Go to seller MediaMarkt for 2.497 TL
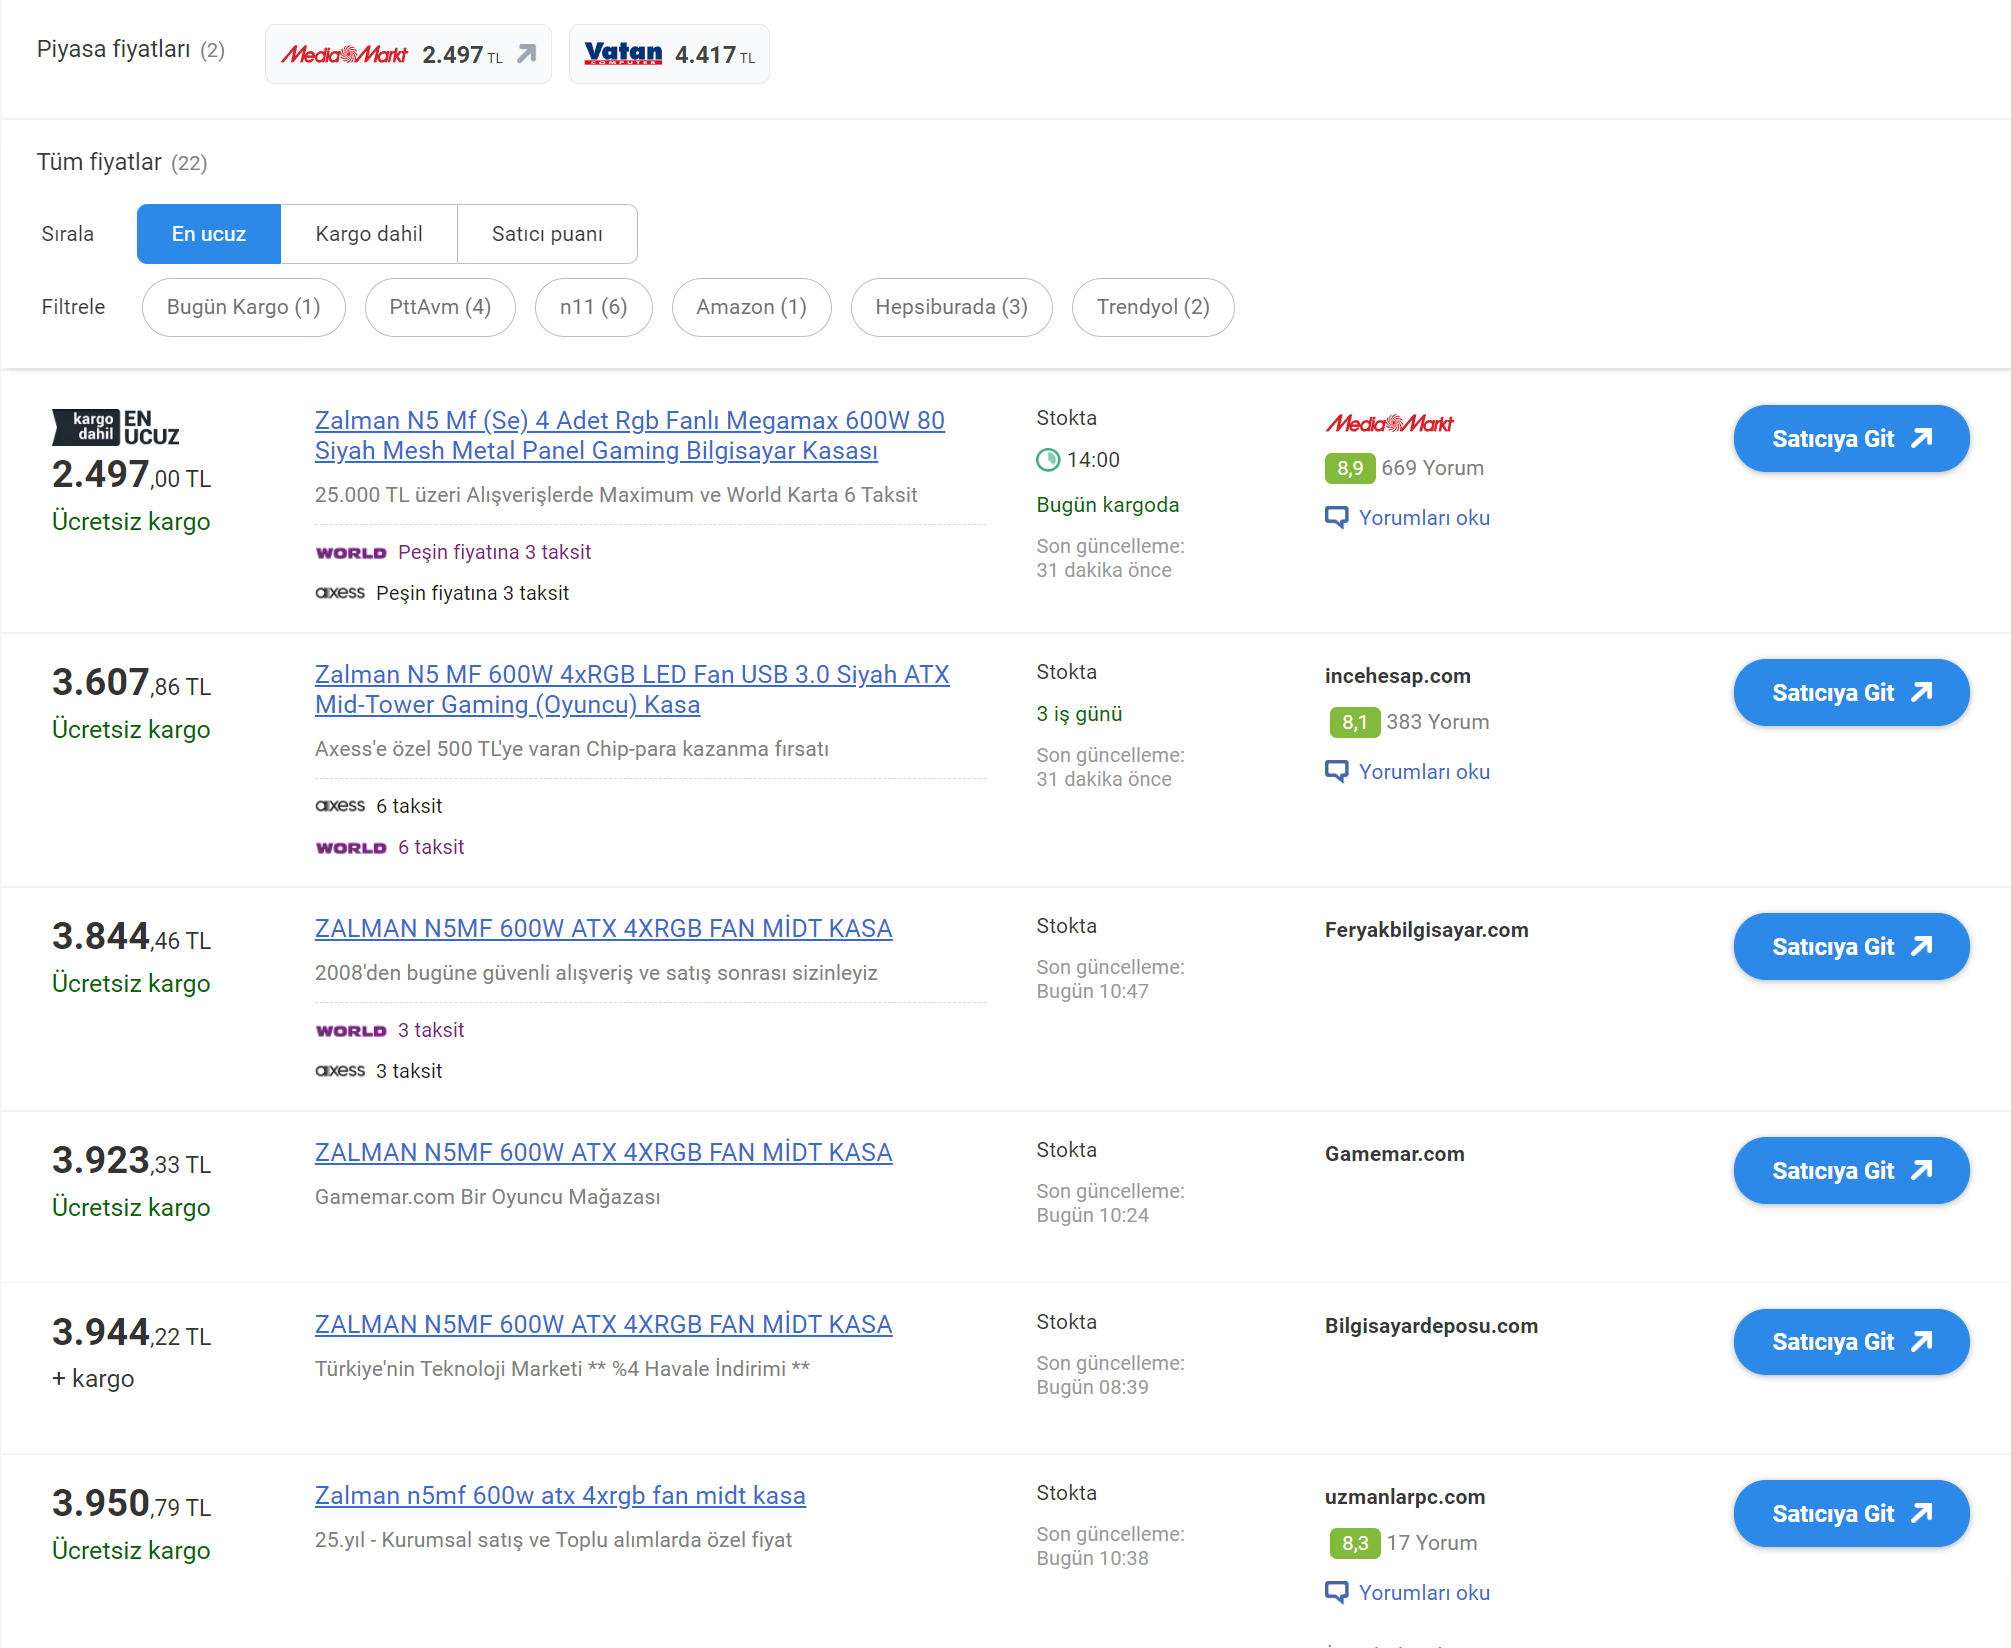The height and width of the screenshot is (1648, 2011). click(x=1852, y=438)
